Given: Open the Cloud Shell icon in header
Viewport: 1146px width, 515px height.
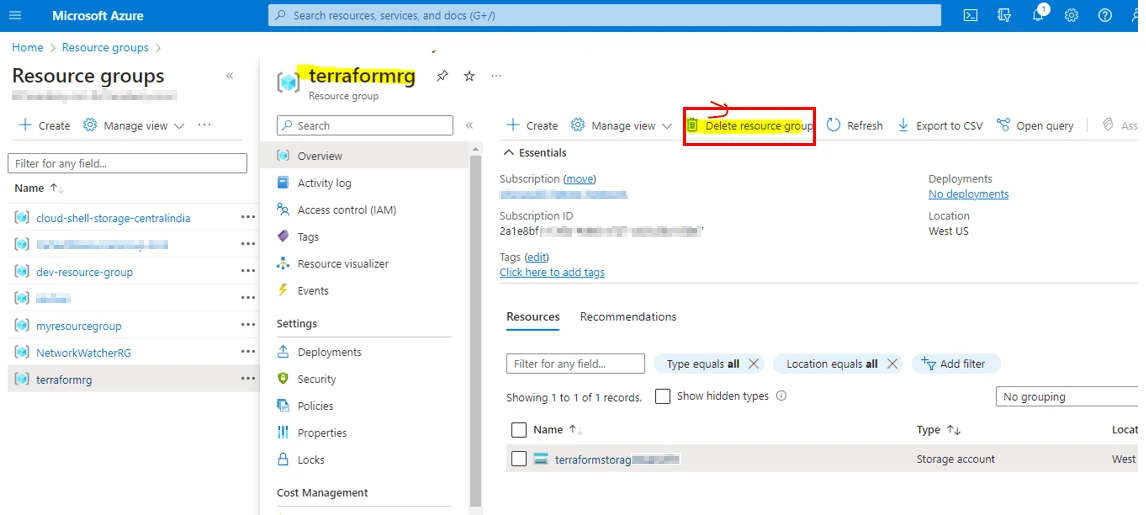Looking at the screenshot, I should [970, 15].
